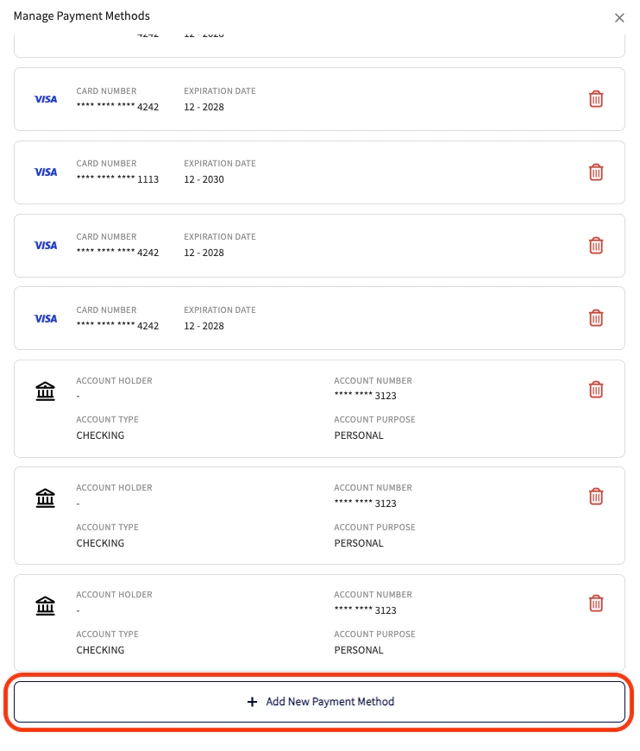This screenshot has width=640, height=751.
Task: Click PERSONAL in the middle bank account card
Action: click(358, 543)
